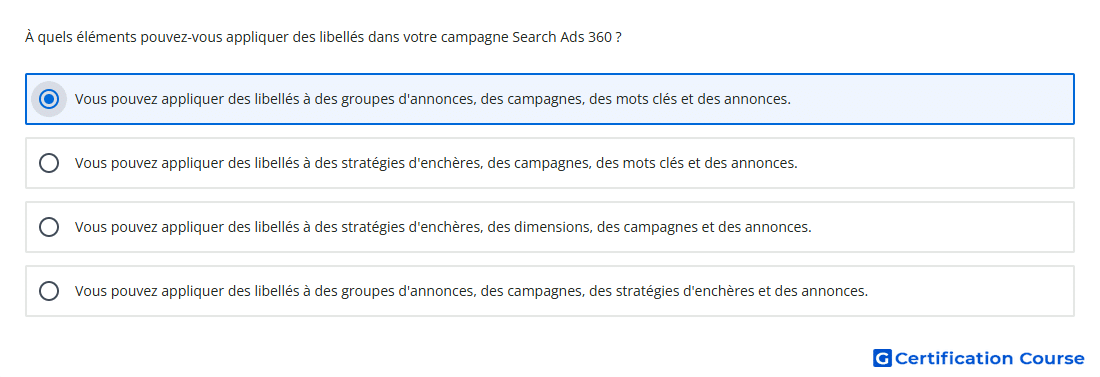This screenshot has height=377, width=1100.
Task: Click the second answer's sentence about stratégies d'enchères
Action: tap(436, 164)
